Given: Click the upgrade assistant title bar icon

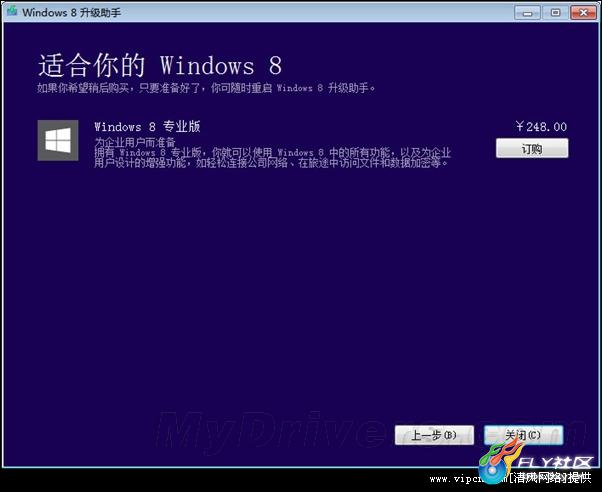Looking at the screenshot, I should point(12,12).
